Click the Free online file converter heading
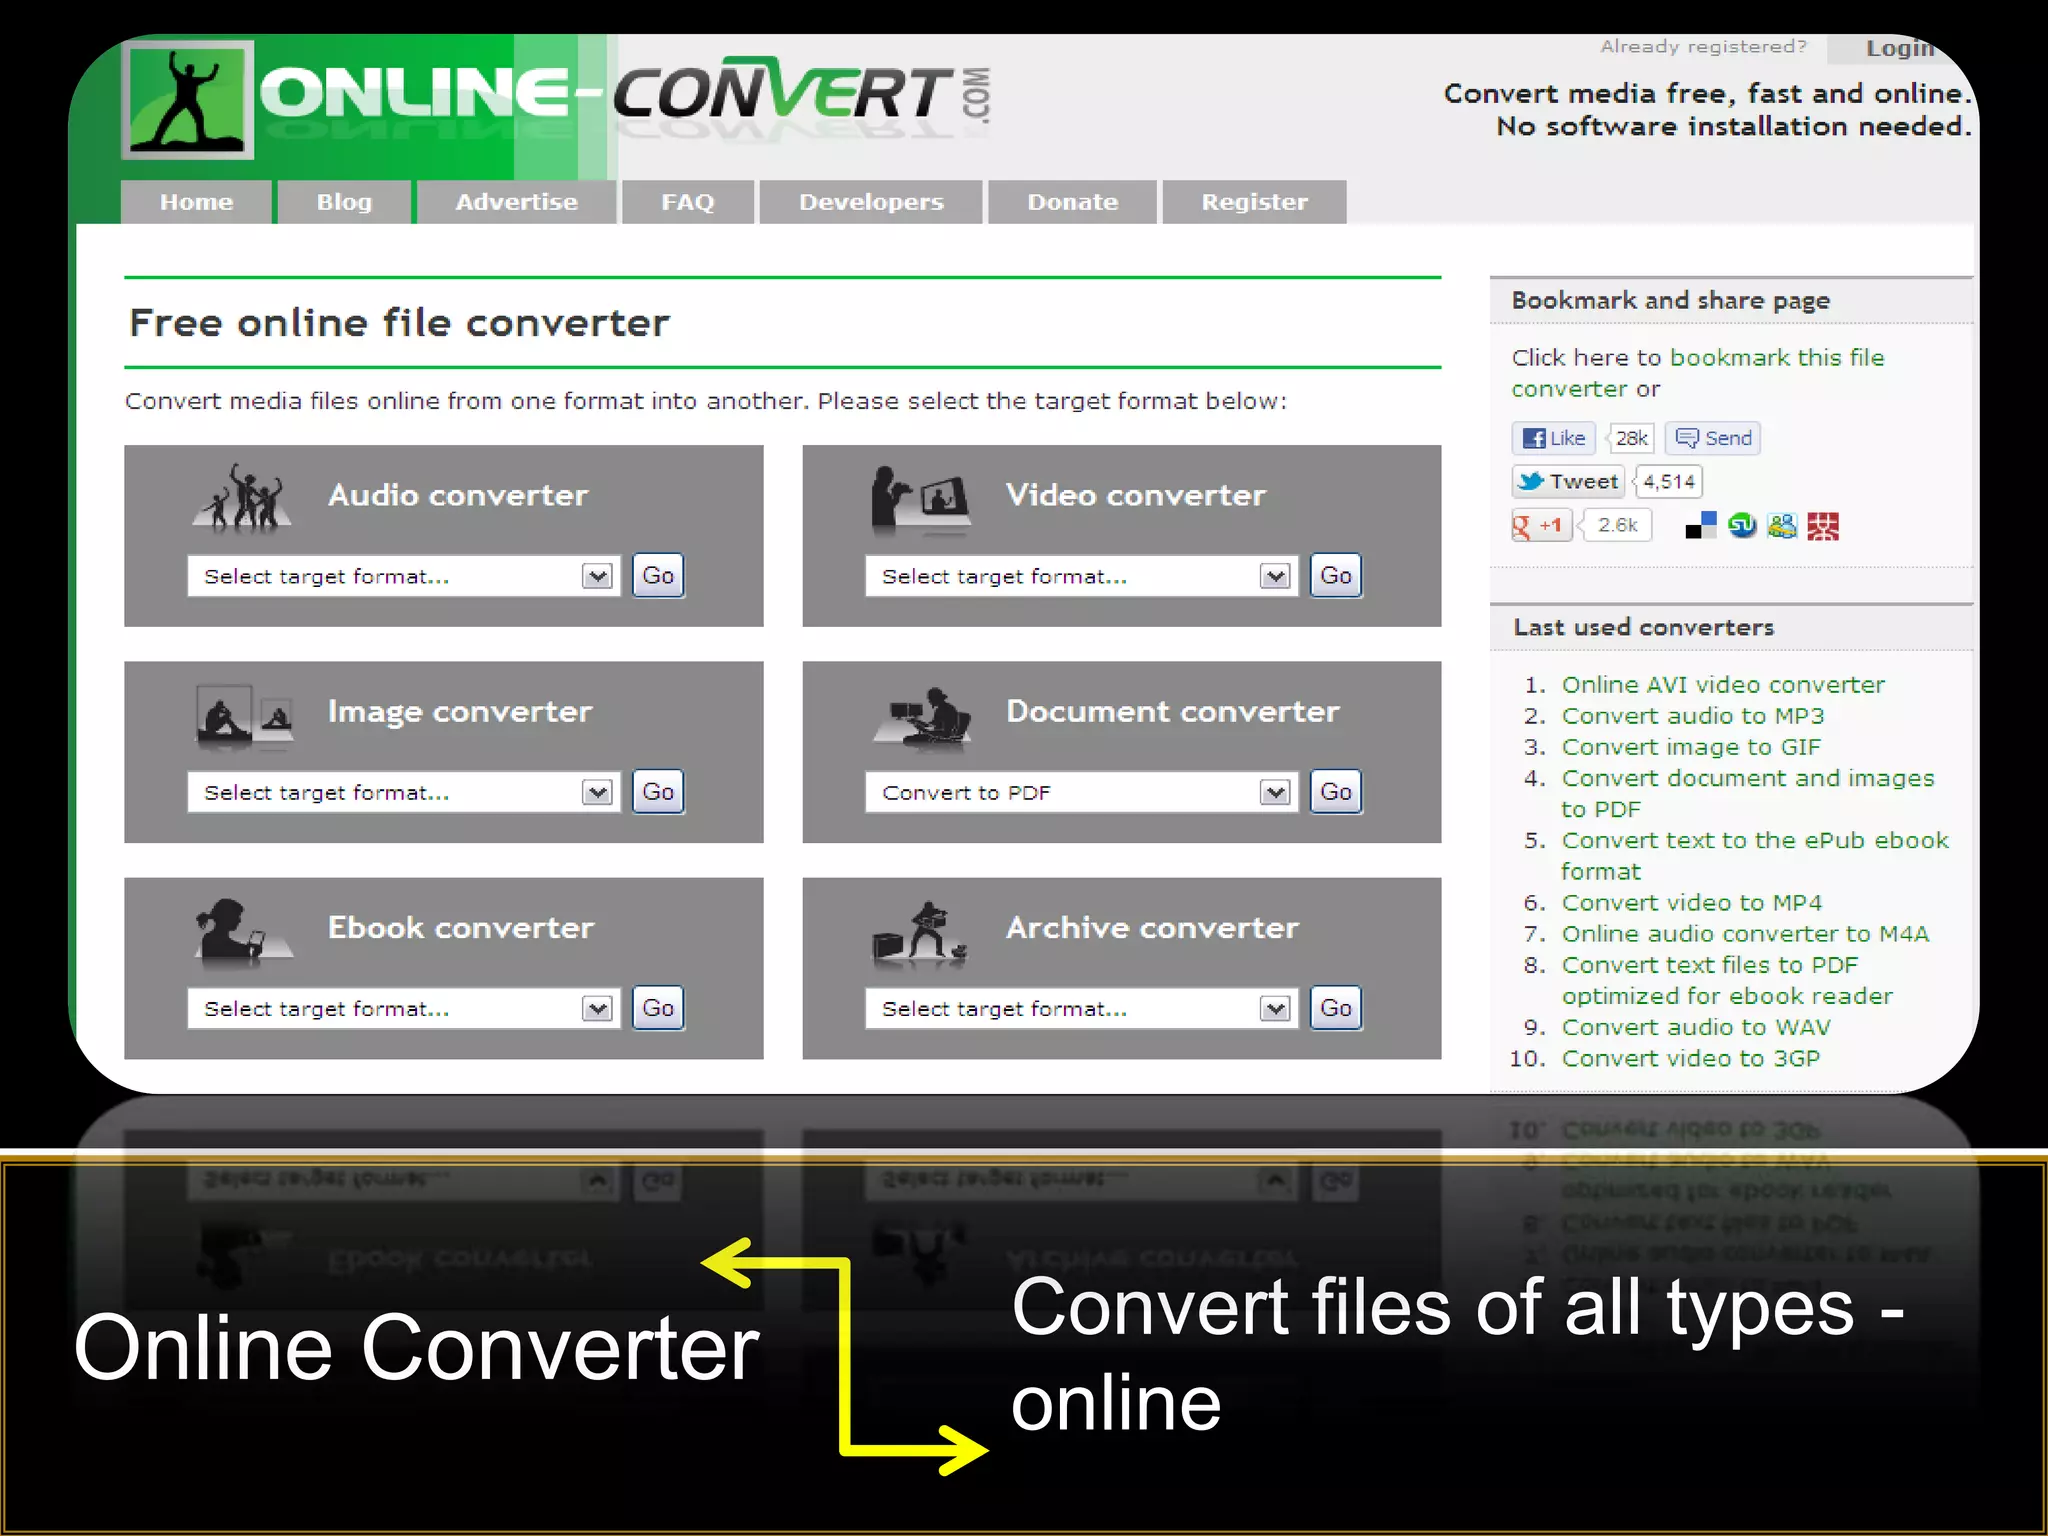The height and width of the screenshot is (1536, 2048). [399, 323]
